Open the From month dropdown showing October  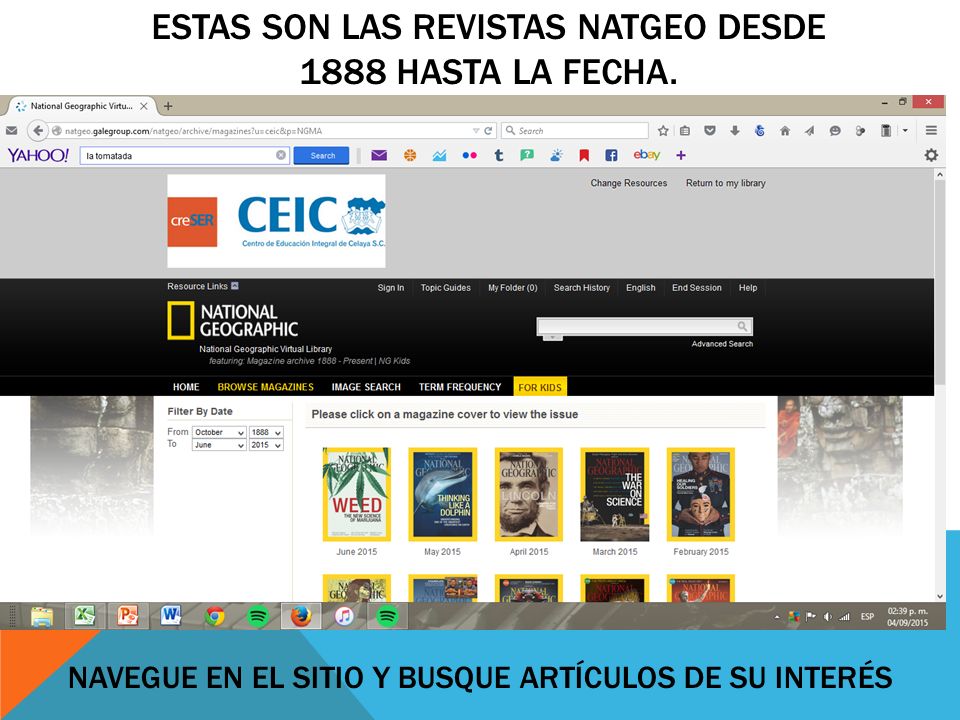click(219, 432)
